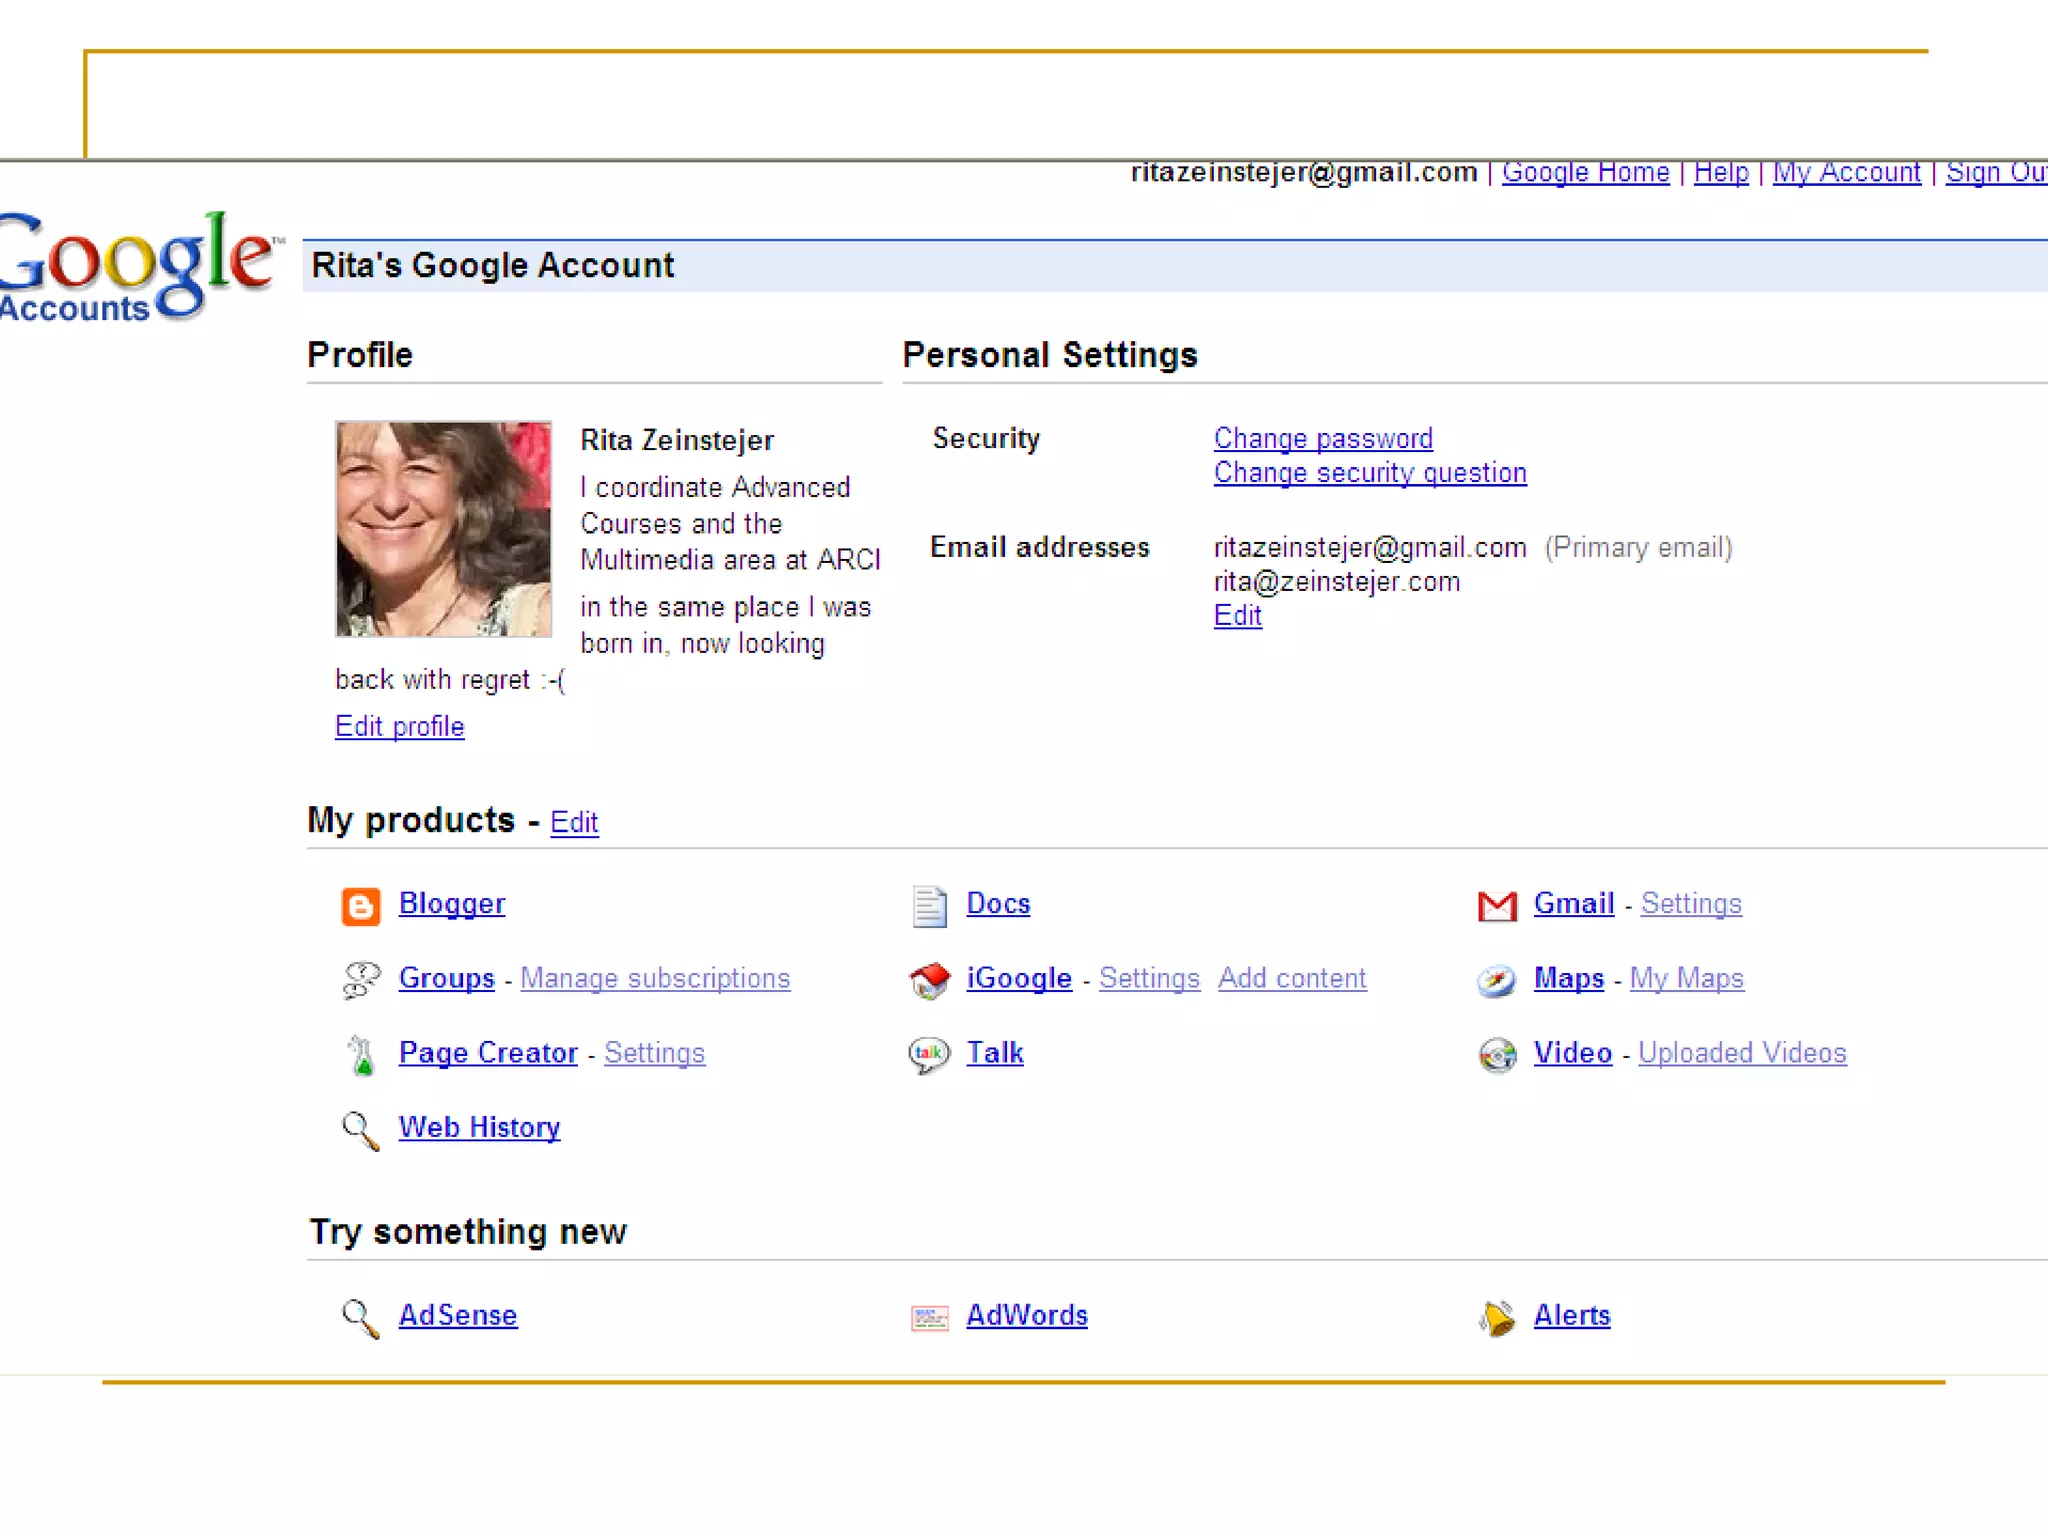This screenshot has width=2048, height=1536.
Task: Click the Video reel icon
Action: pos(1497,1055)
